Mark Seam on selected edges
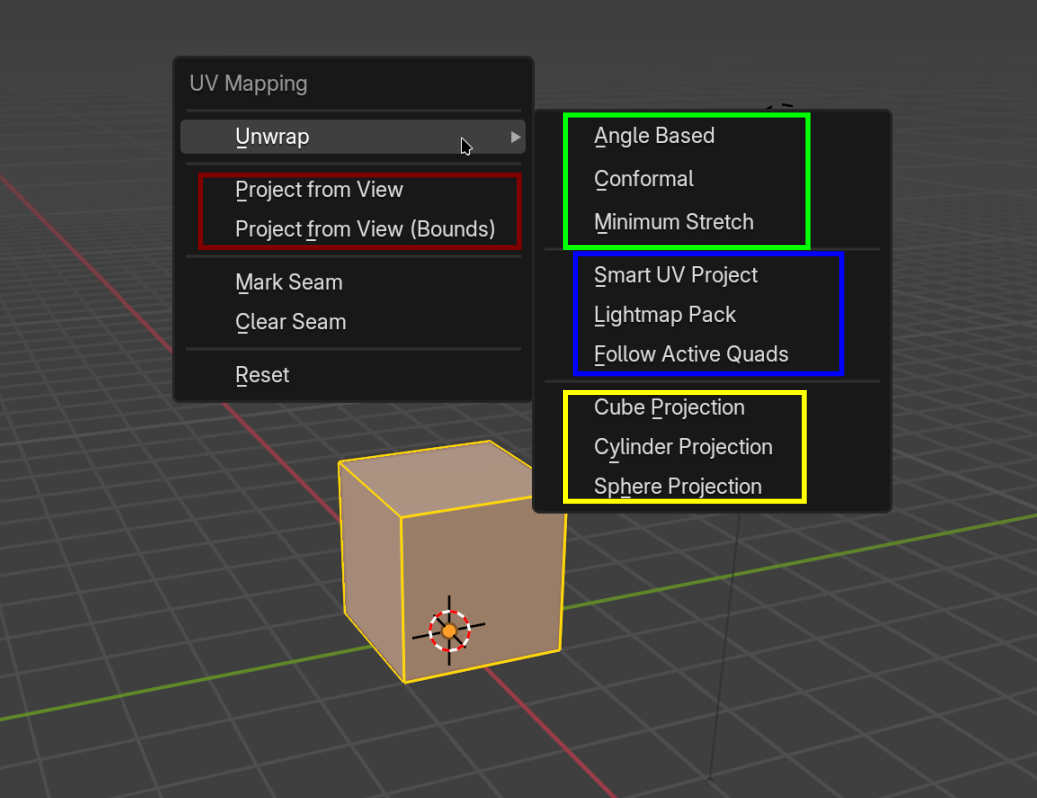1037x798 pixels. (x=289, y=283)
